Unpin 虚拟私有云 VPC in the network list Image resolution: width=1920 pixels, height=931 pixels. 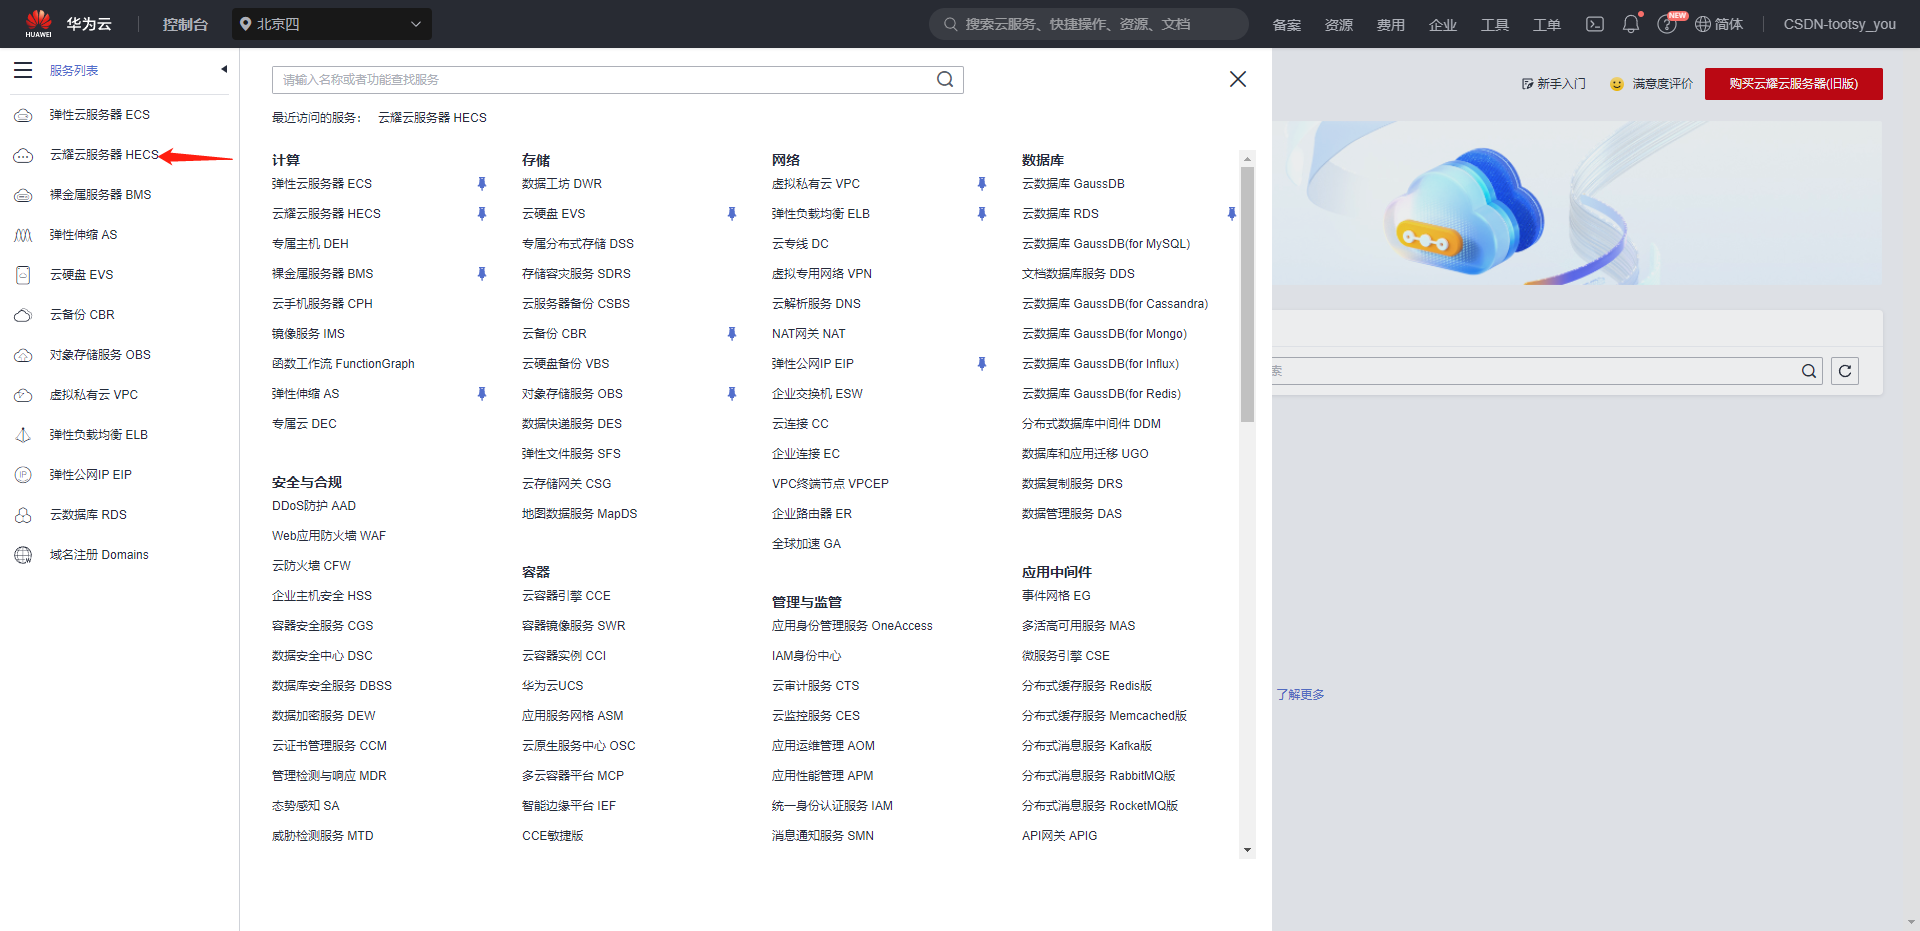pyautogui.click(x=982, y=184)
